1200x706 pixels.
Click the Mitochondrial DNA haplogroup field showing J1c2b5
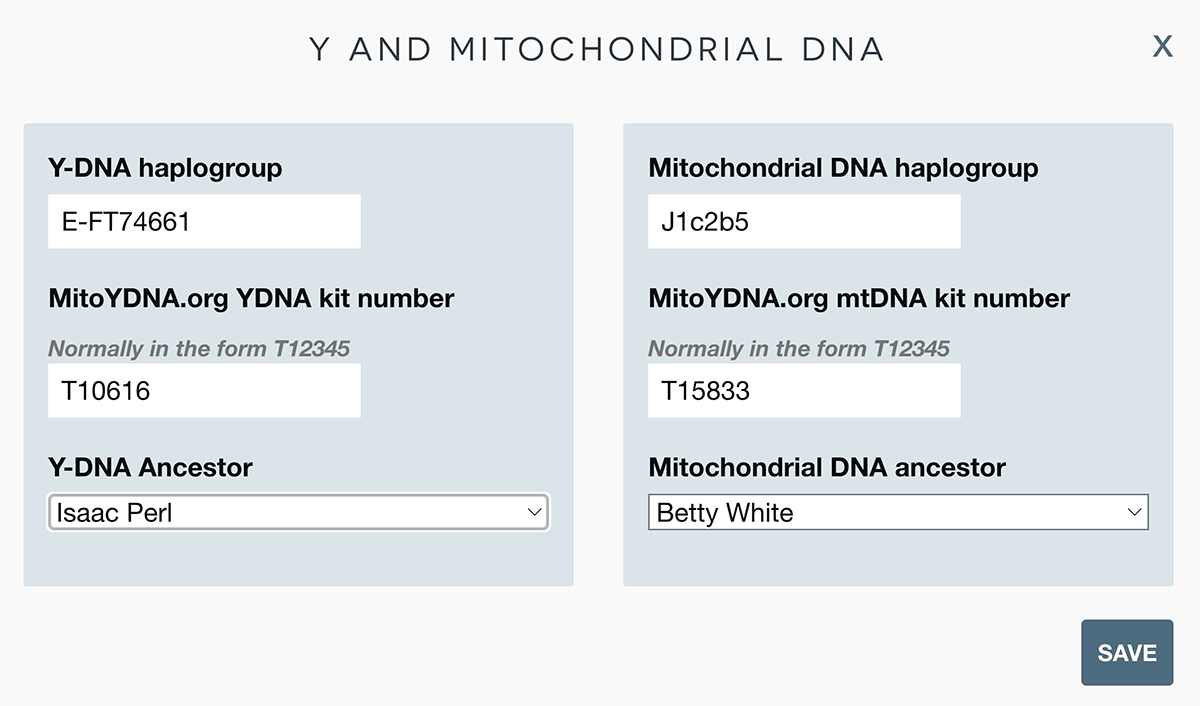[804, 221]
